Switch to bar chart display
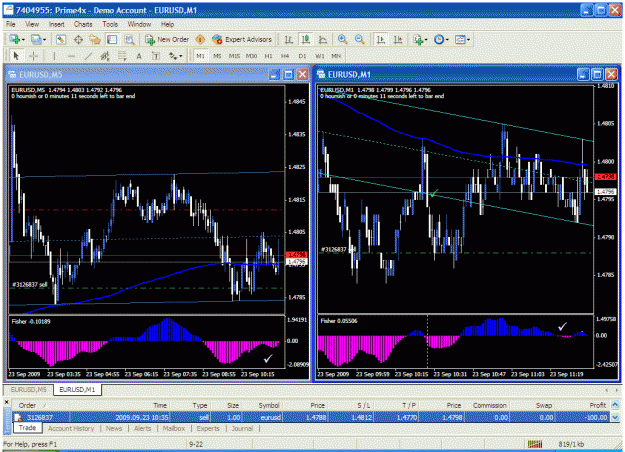Screen dimensions: 625x452 click(289, 39)
